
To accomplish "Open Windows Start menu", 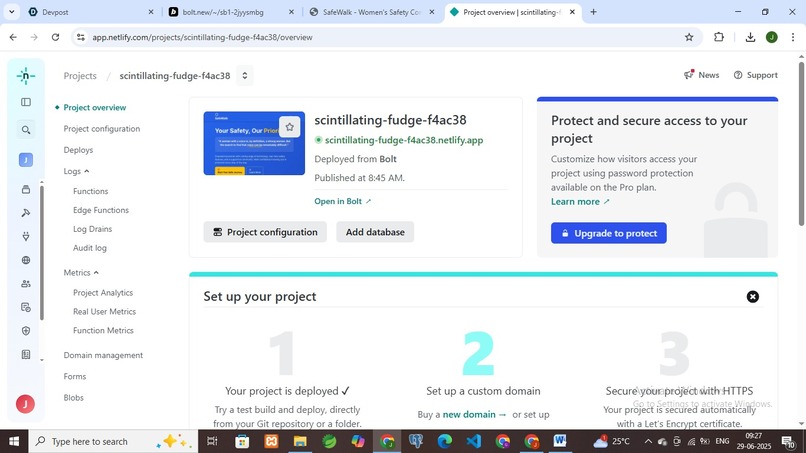I will pyautogui.click(x=14, y=441).
